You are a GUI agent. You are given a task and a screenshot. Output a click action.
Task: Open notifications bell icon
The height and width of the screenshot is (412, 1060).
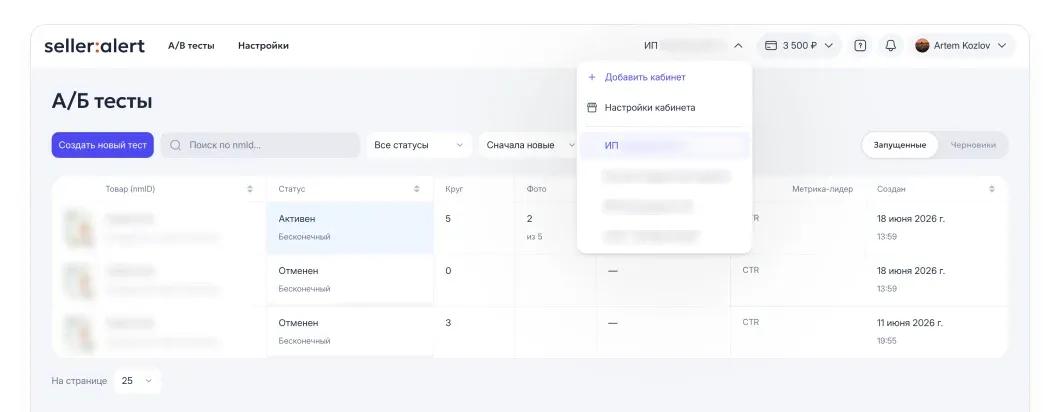tap(891, 46)
